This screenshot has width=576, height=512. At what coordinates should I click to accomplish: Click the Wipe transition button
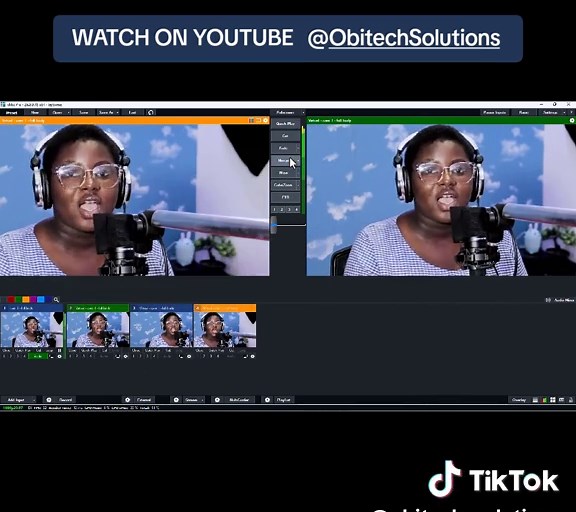pyautogui.click(x=283, y=173)
